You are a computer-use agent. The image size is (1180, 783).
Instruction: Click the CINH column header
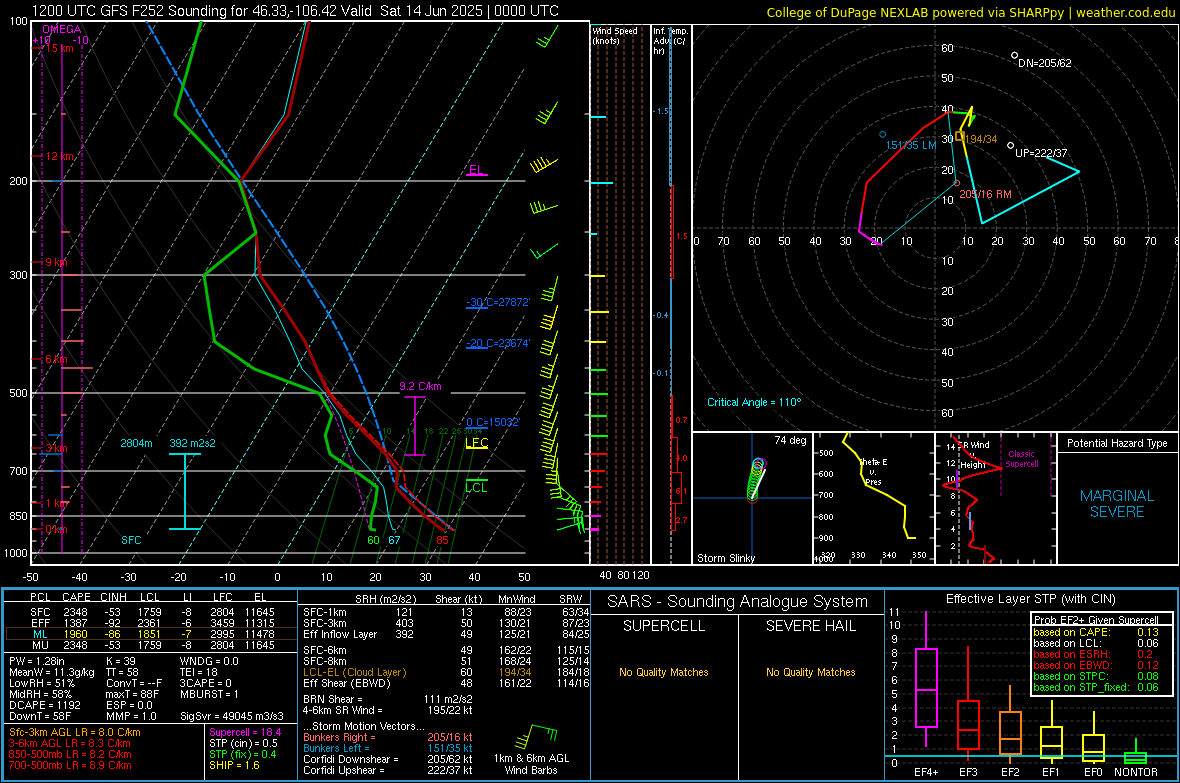click(x=113, y=597)
